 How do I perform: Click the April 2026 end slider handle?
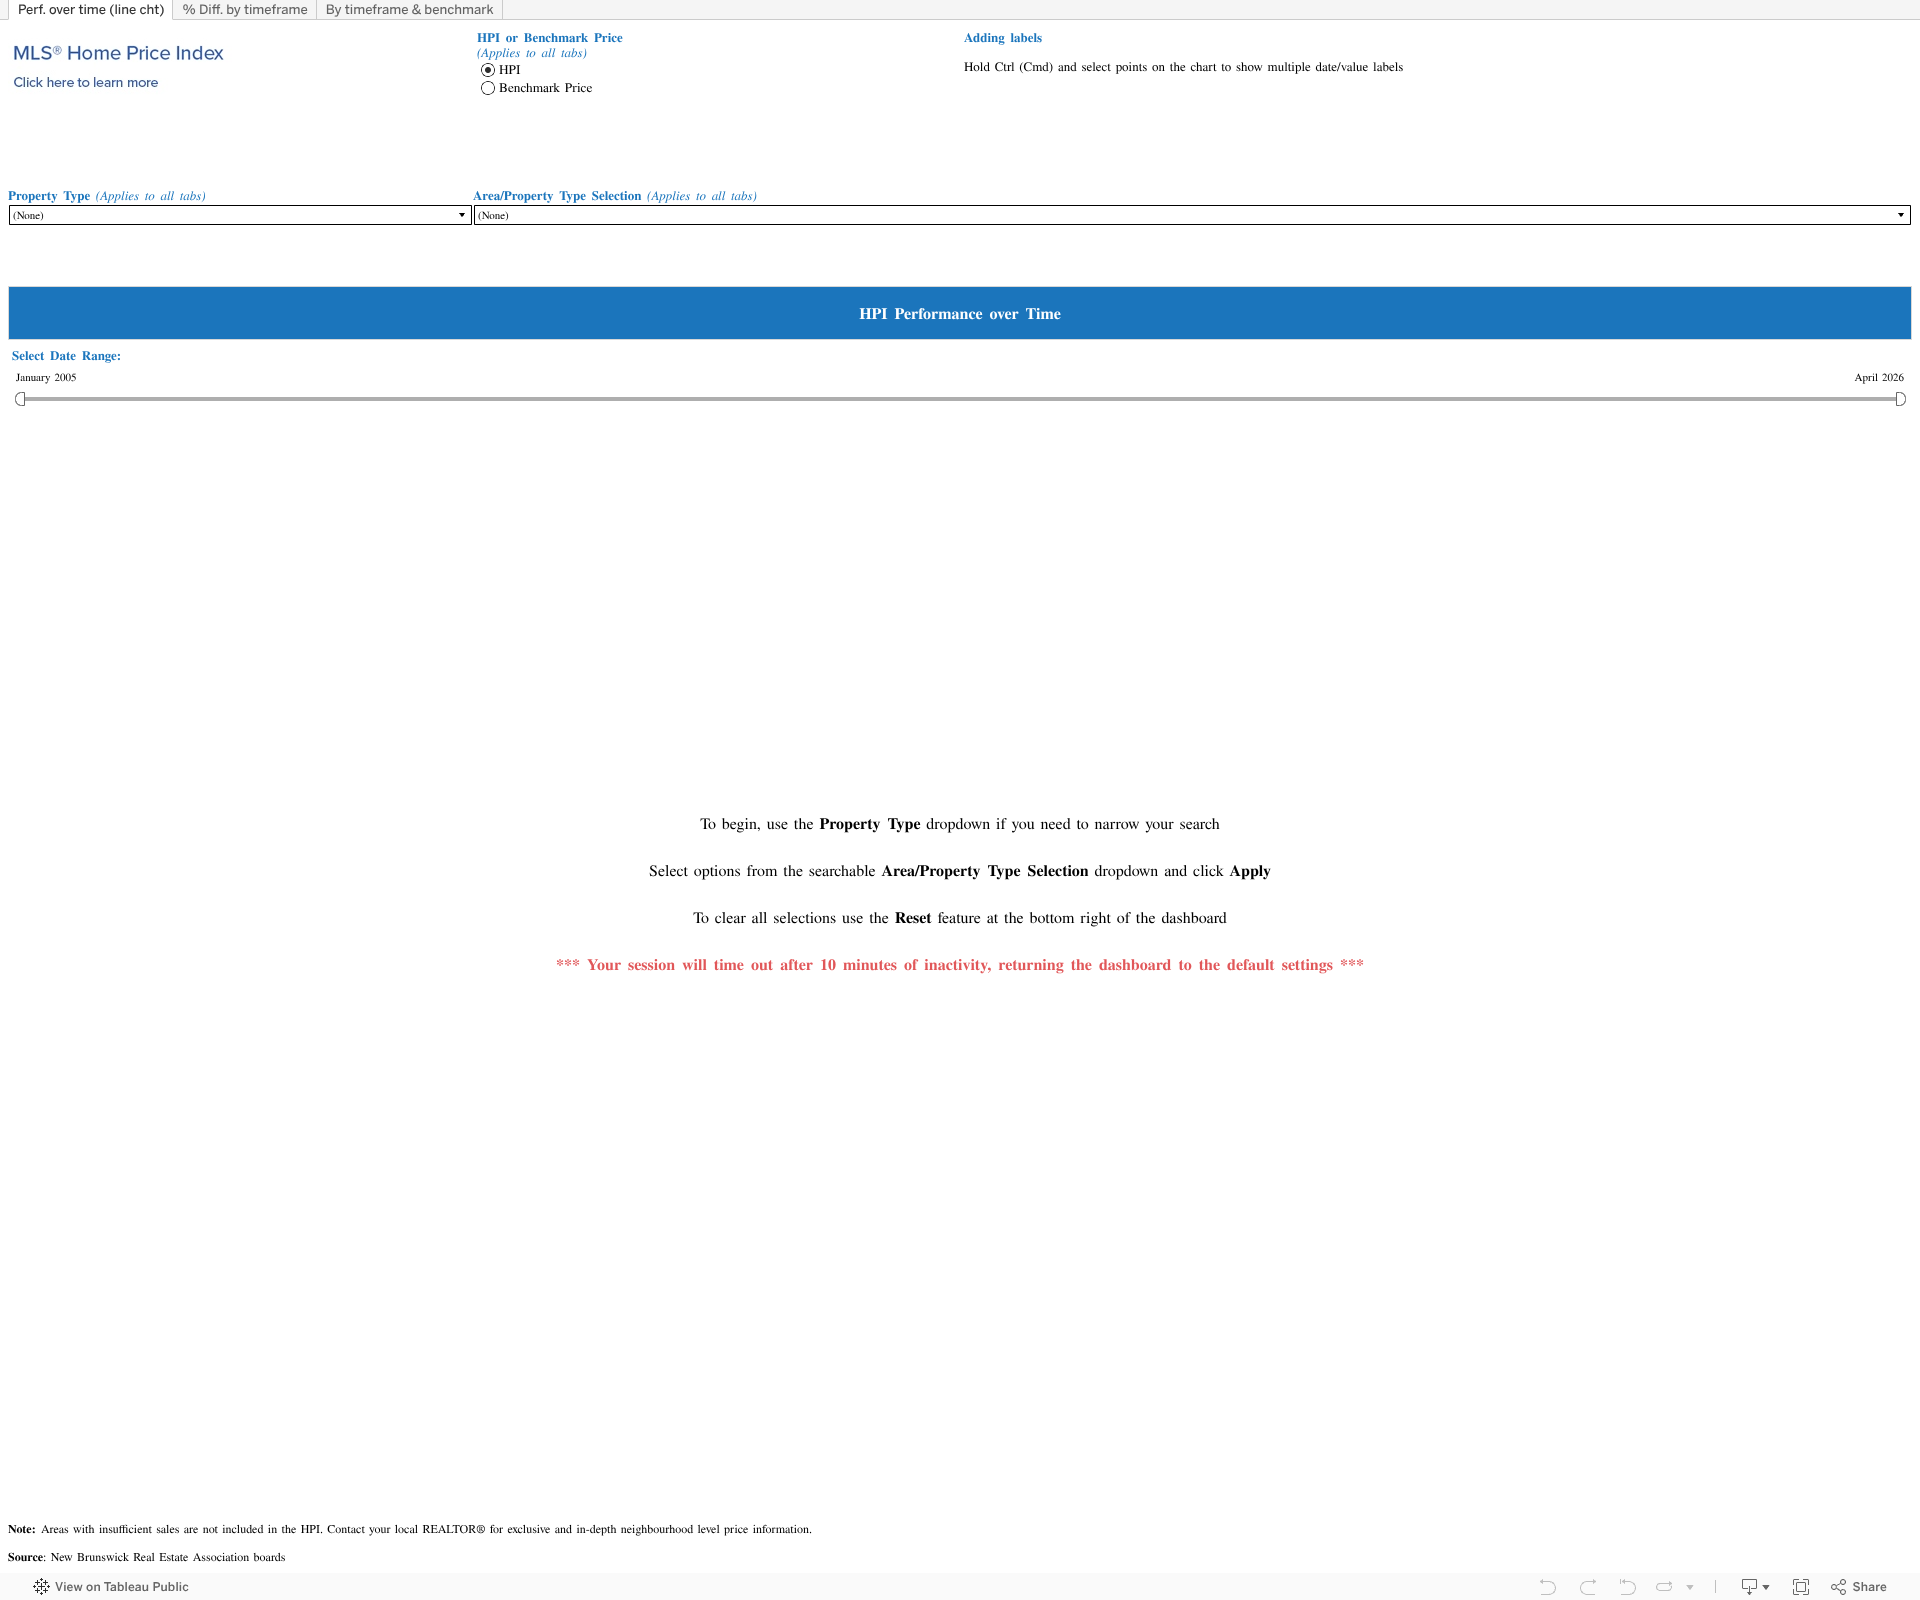(x=1900, y=399)
